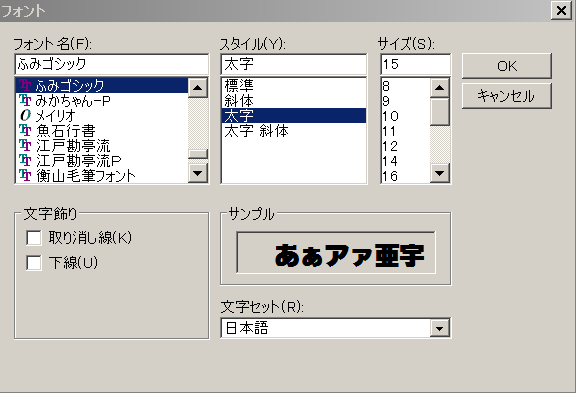
Task: Choose style 標準
Action: 294,86
